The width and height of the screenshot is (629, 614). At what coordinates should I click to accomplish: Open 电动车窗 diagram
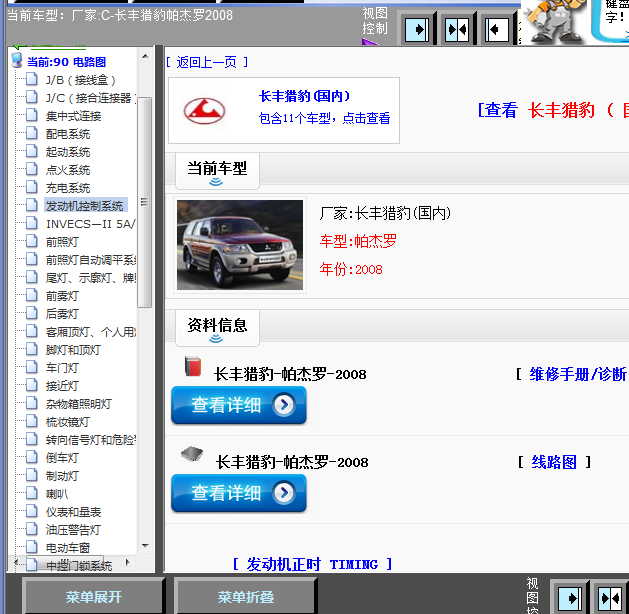tap(67, 548)
